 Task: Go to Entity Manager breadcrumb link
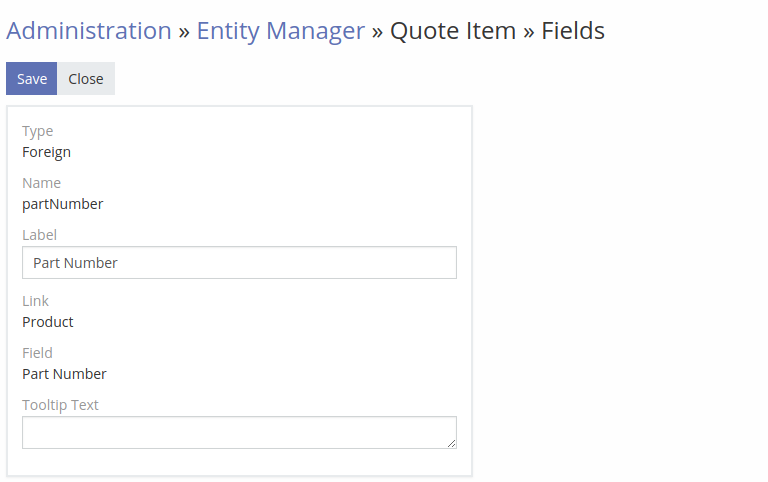(x=280, y=31)
